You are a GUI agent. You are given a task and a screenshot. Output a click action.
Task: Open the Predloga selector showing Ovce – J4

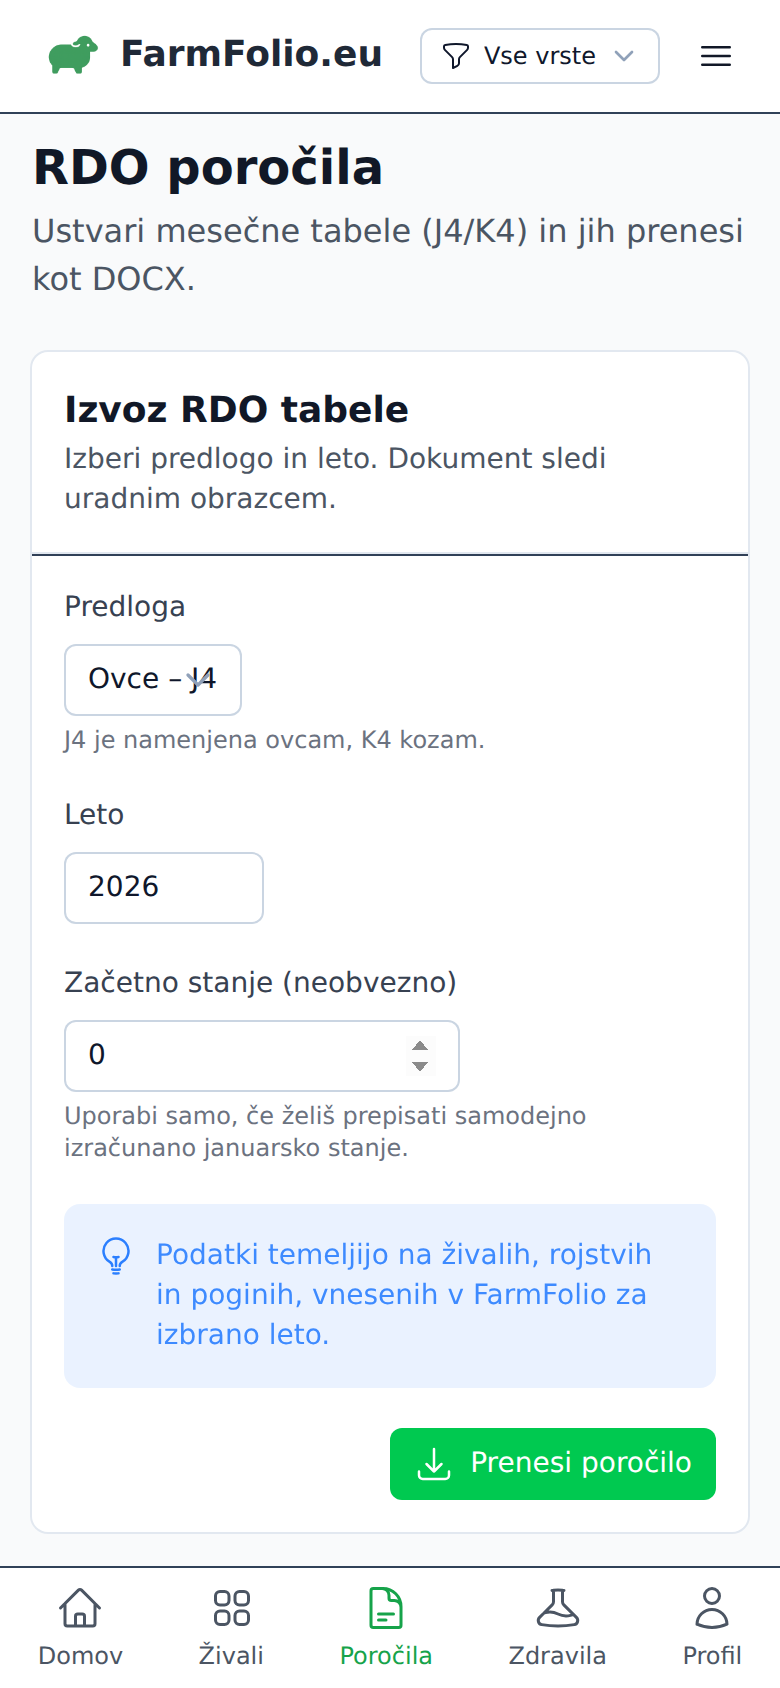pyautogui.click(x=152, y=680)
